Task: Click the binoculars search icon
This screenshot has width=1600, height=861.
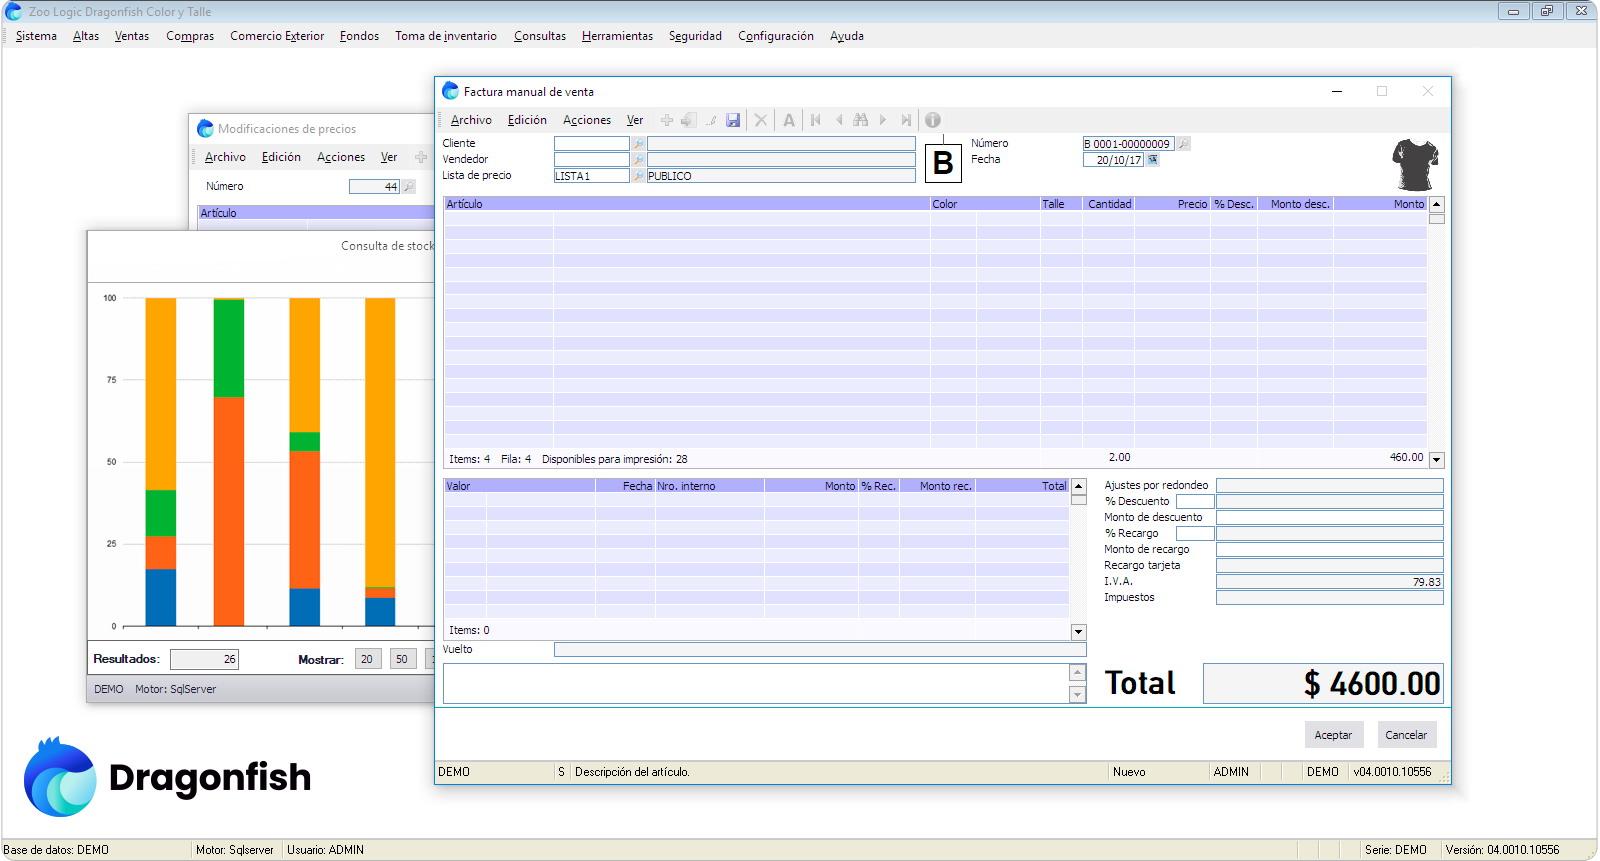Action: 861,120
